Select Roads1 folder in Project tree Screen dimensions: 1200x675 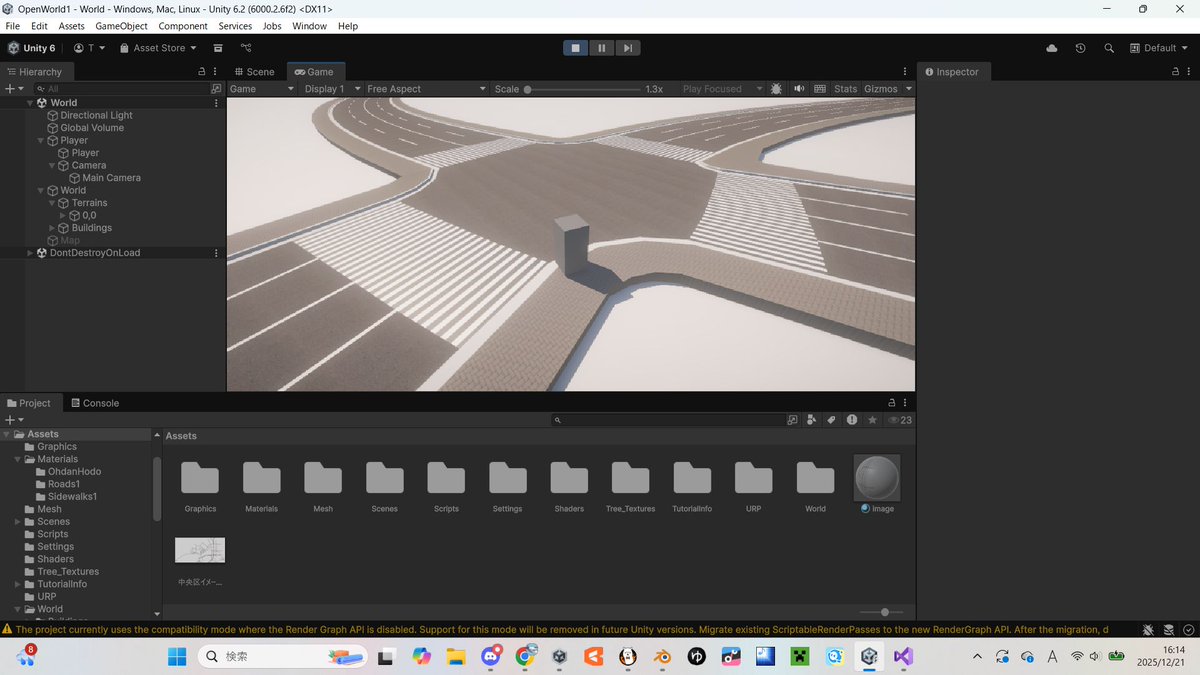tap(64, 484)
